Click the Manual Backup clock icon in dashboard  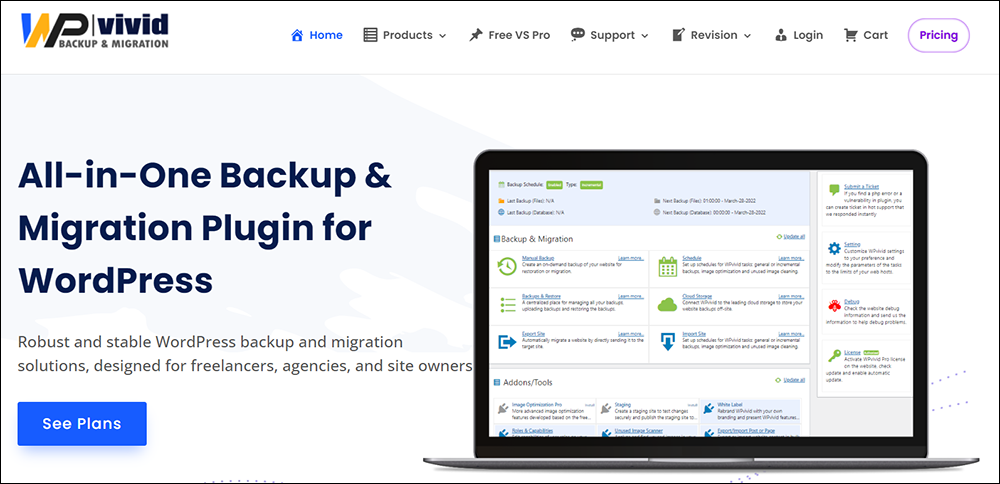tap(506, 267)
